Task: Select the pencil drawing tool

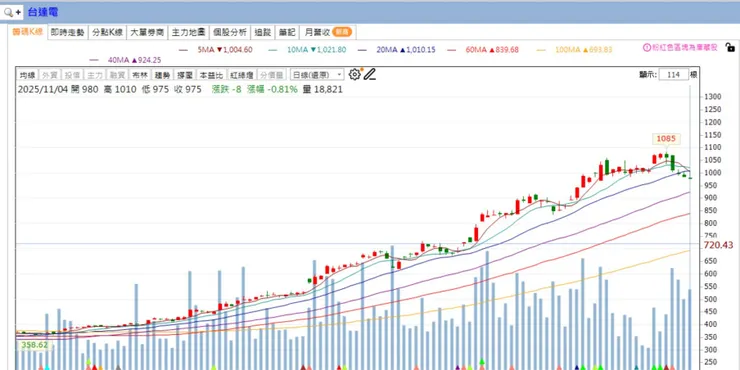Action: (370, 74)
